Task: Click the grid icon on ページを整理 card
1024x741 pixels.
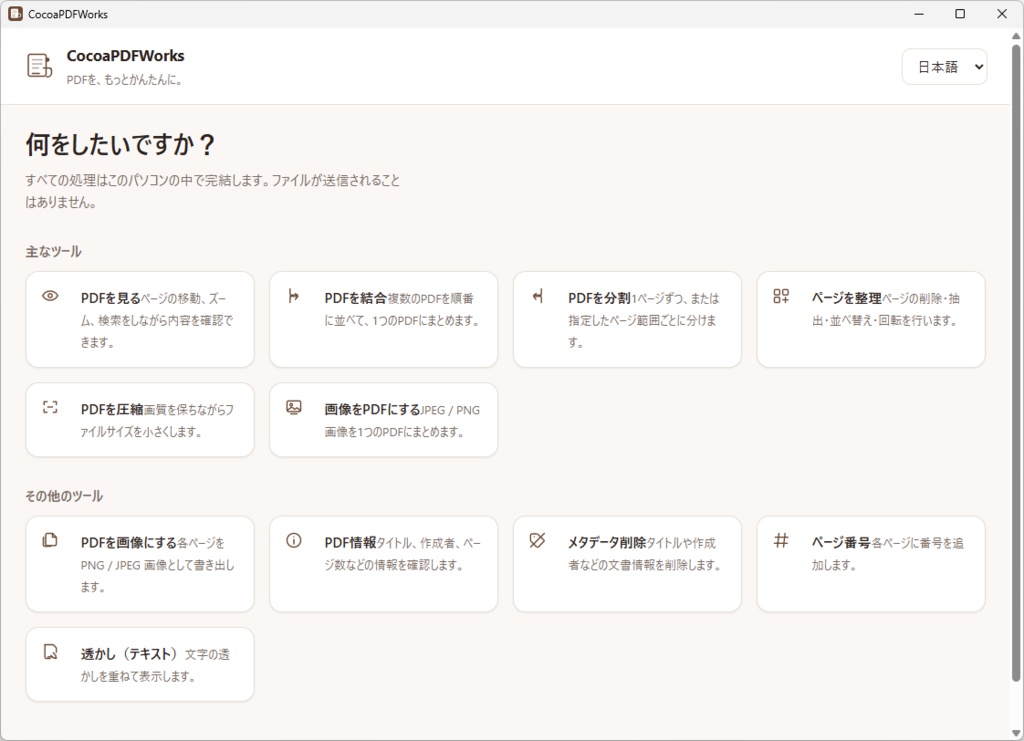Action: point(781,296)
